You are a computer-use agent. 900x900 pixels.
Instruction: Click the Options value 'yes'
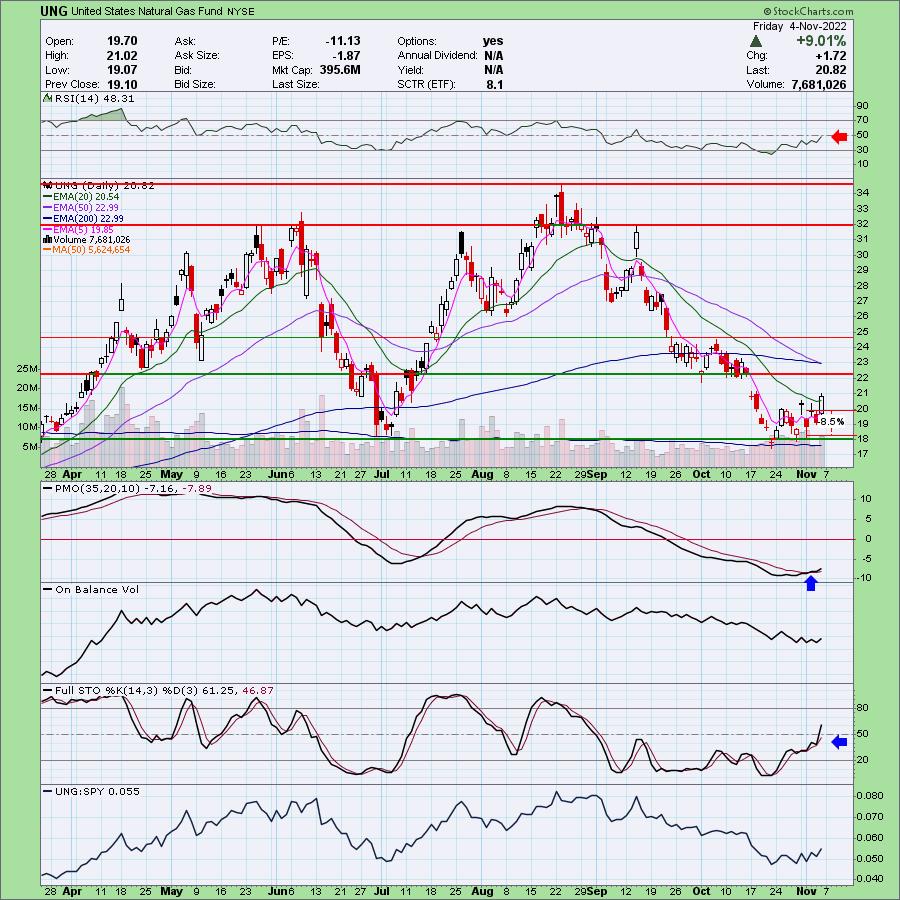(x=493, y=41)
